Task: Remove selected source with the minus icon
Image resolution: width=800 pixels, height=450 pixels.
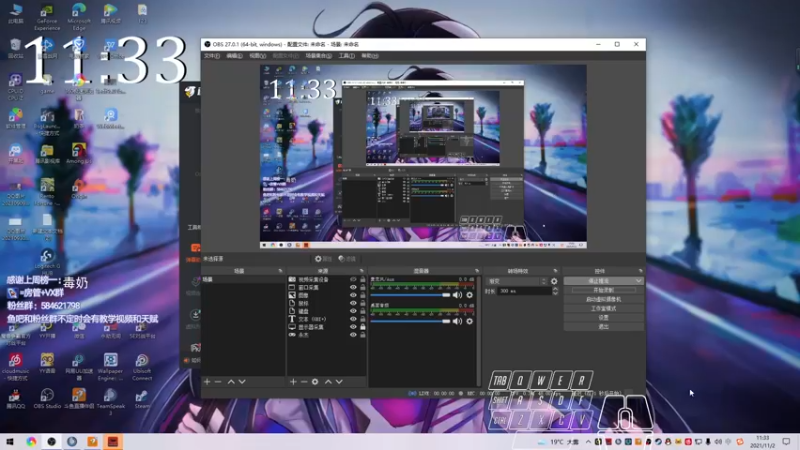Action: coord(304,382)
